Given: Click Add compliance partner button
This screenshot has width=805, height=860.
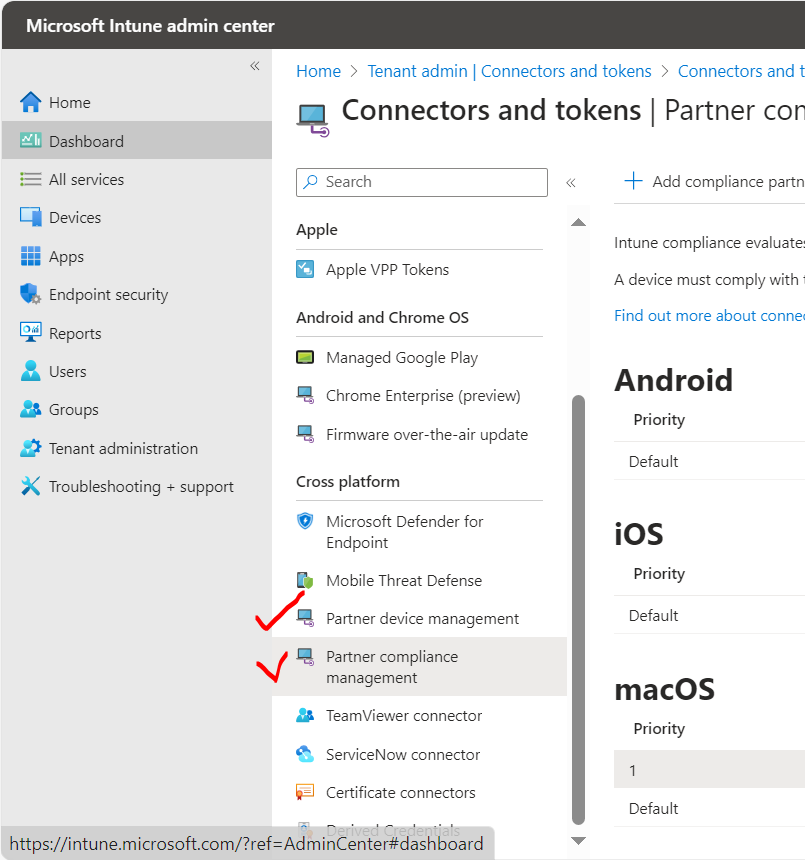Looking at the screenshot, I should pyautogui.click(x=715, y=181).
